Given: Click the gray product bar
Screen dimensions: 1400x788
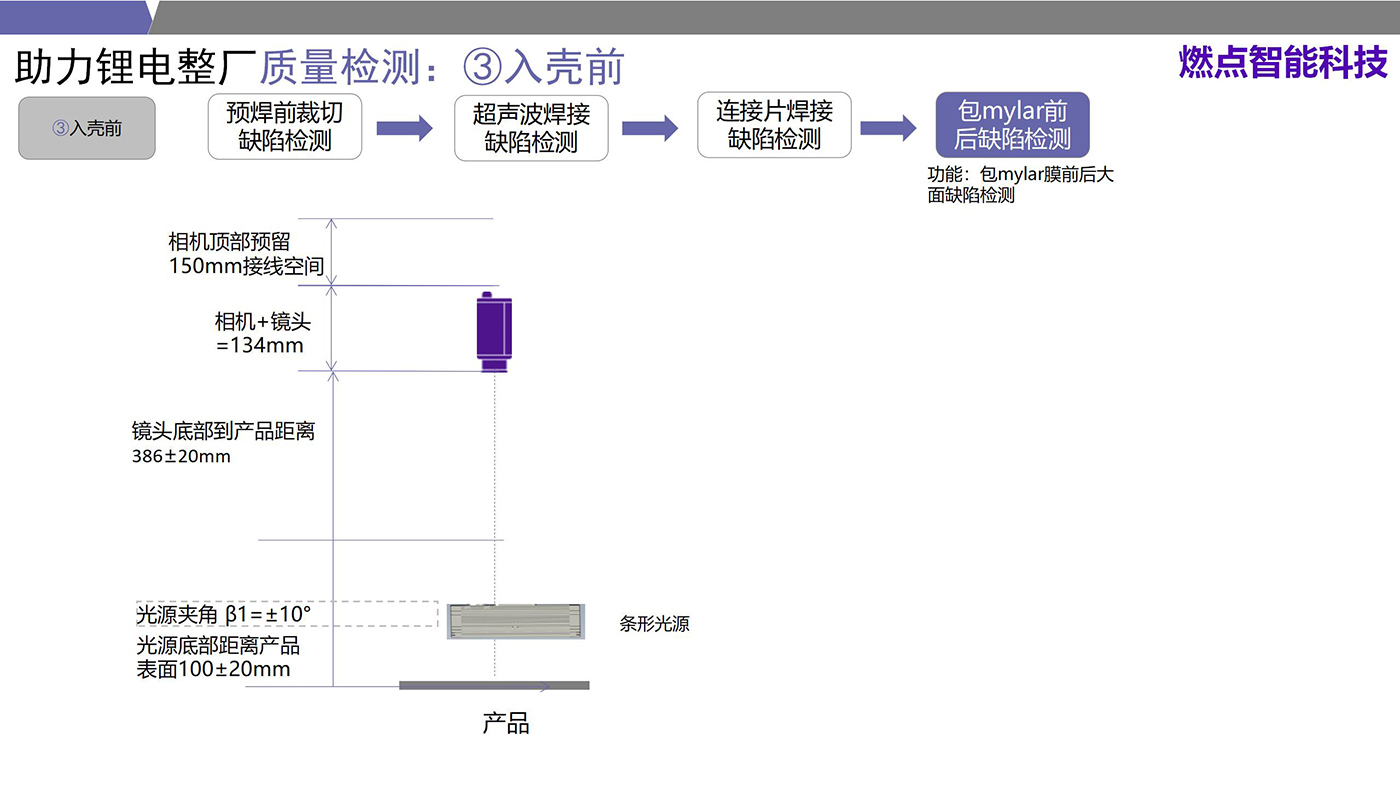Looking at the screenshot, I should [x=494, y=685].
